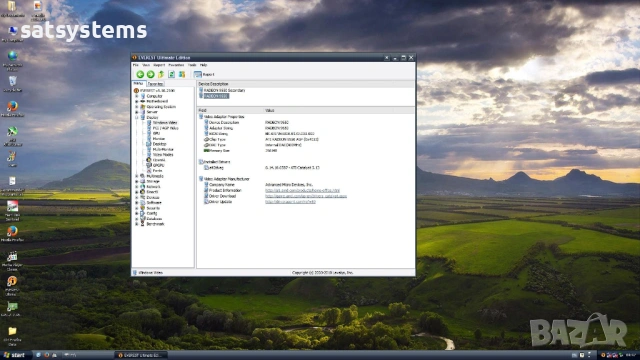Screen dimensions: 640x360
Task: Open the Driver Update link
Action: tap(290, 202)
